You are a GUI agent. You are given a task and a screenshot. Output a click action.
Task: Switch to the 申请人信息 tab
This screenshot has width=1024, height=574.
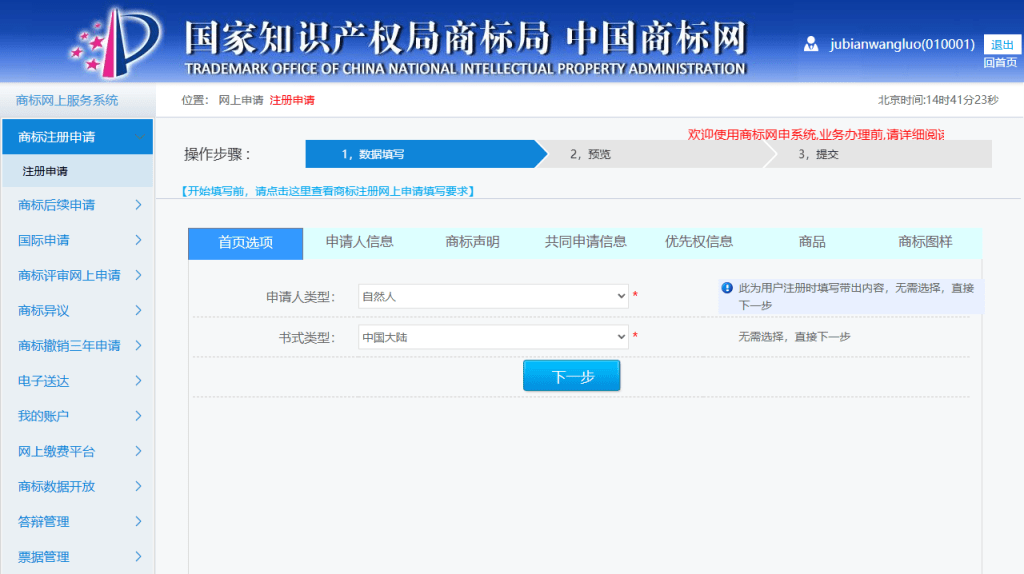(359, 242)
